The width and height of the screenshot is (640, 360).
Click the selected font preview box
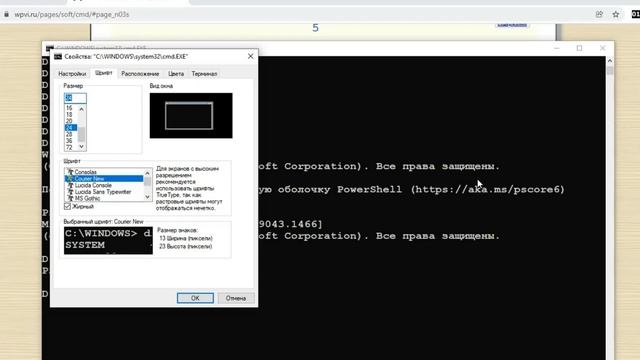point(108,240)
